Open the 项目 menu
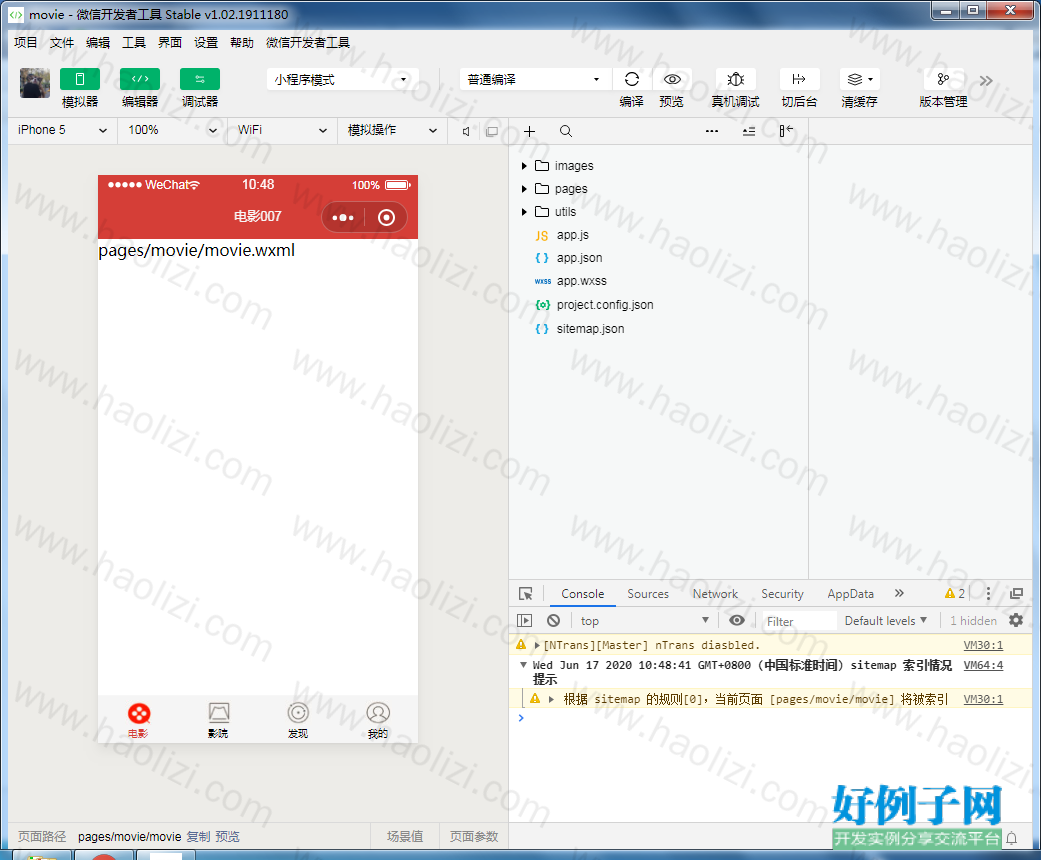1041x860 pixels. [26, 43]
